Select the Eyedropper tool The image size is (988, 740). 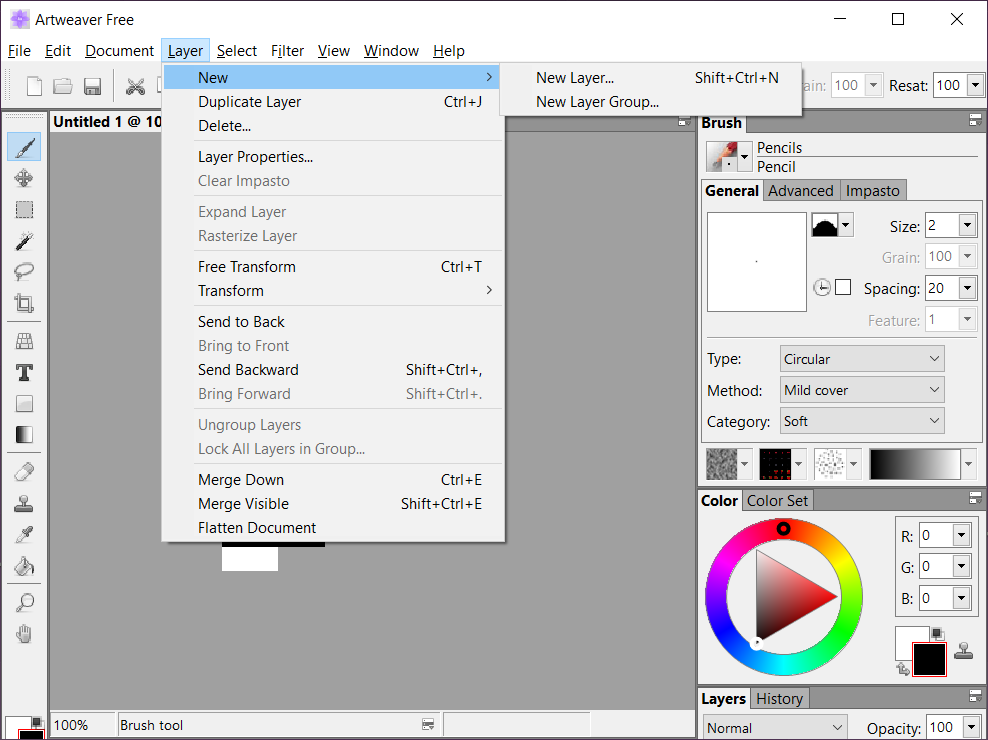pos(24,535)
